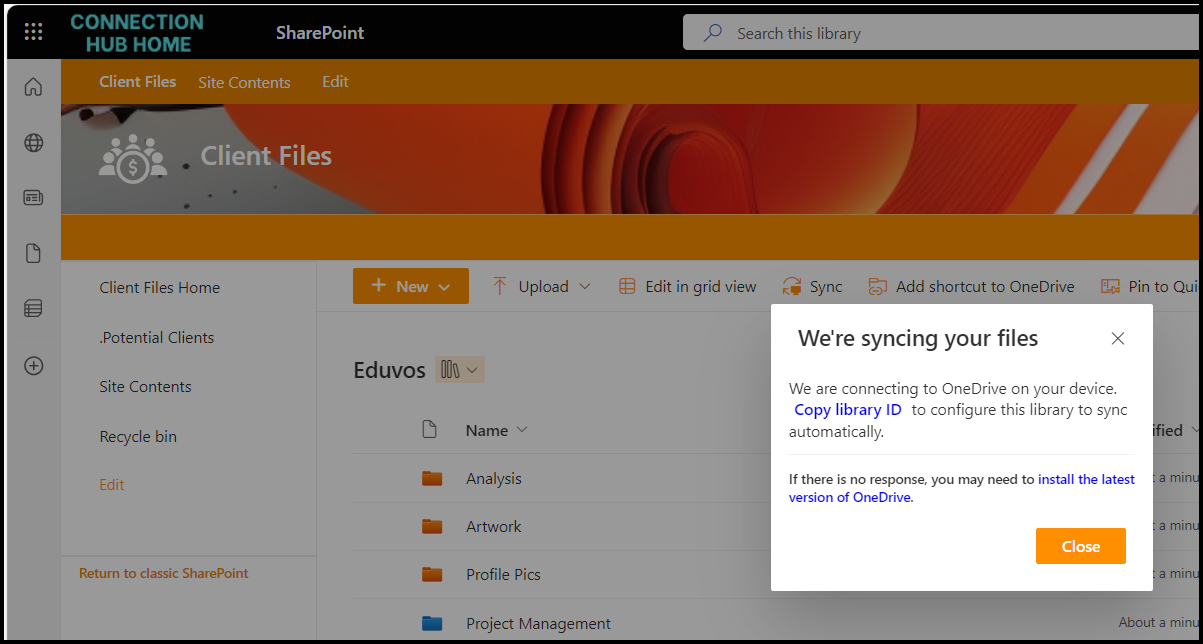Image resolution: width=1203 pixels, height=644 pixels.
Task: Open My sites globe icon
Action: coord(33,143)
